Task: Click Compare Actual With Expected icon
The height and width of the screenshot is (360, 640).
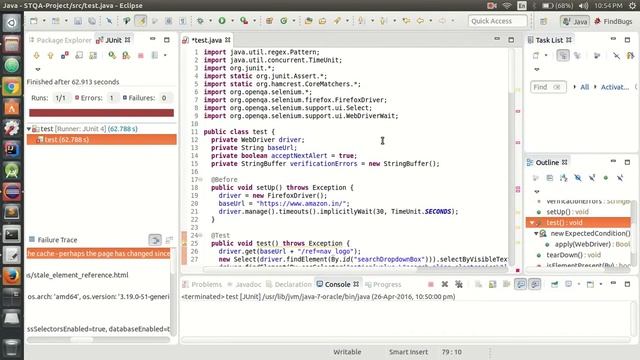Action: coord(169,240)
